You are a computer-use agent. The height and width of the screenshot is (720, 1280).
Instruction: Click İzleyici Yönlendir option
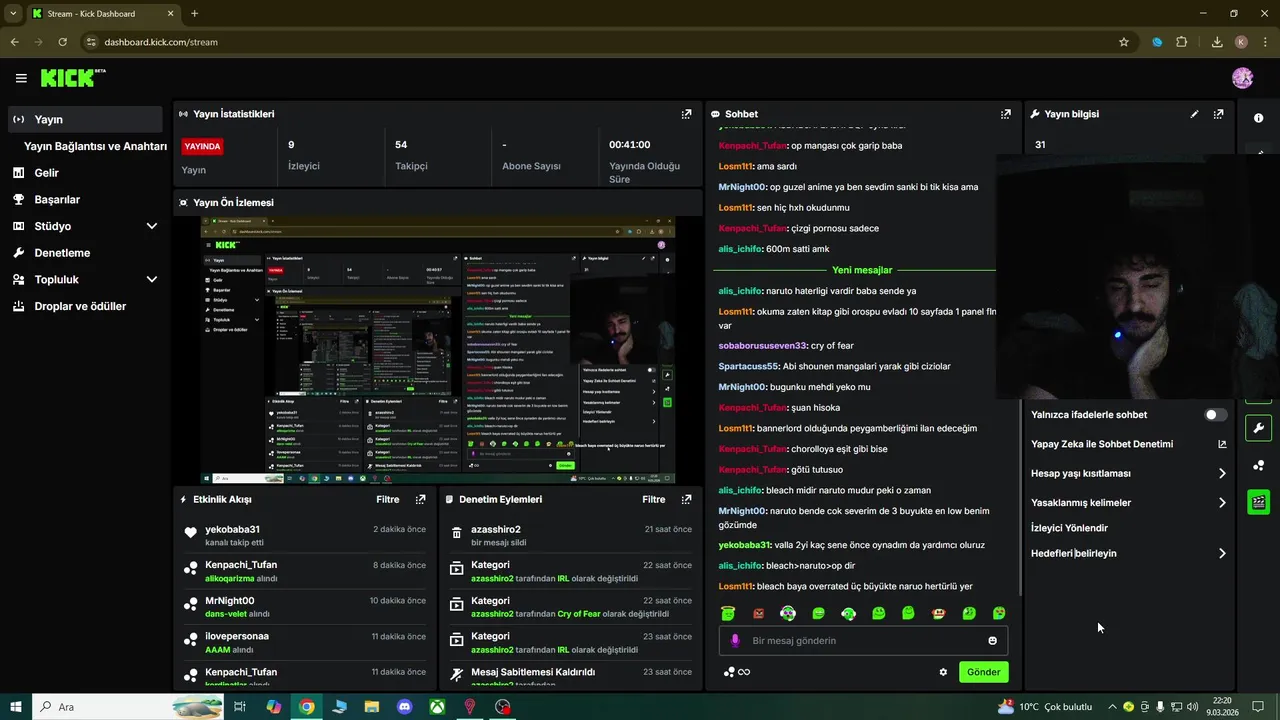1069,528
